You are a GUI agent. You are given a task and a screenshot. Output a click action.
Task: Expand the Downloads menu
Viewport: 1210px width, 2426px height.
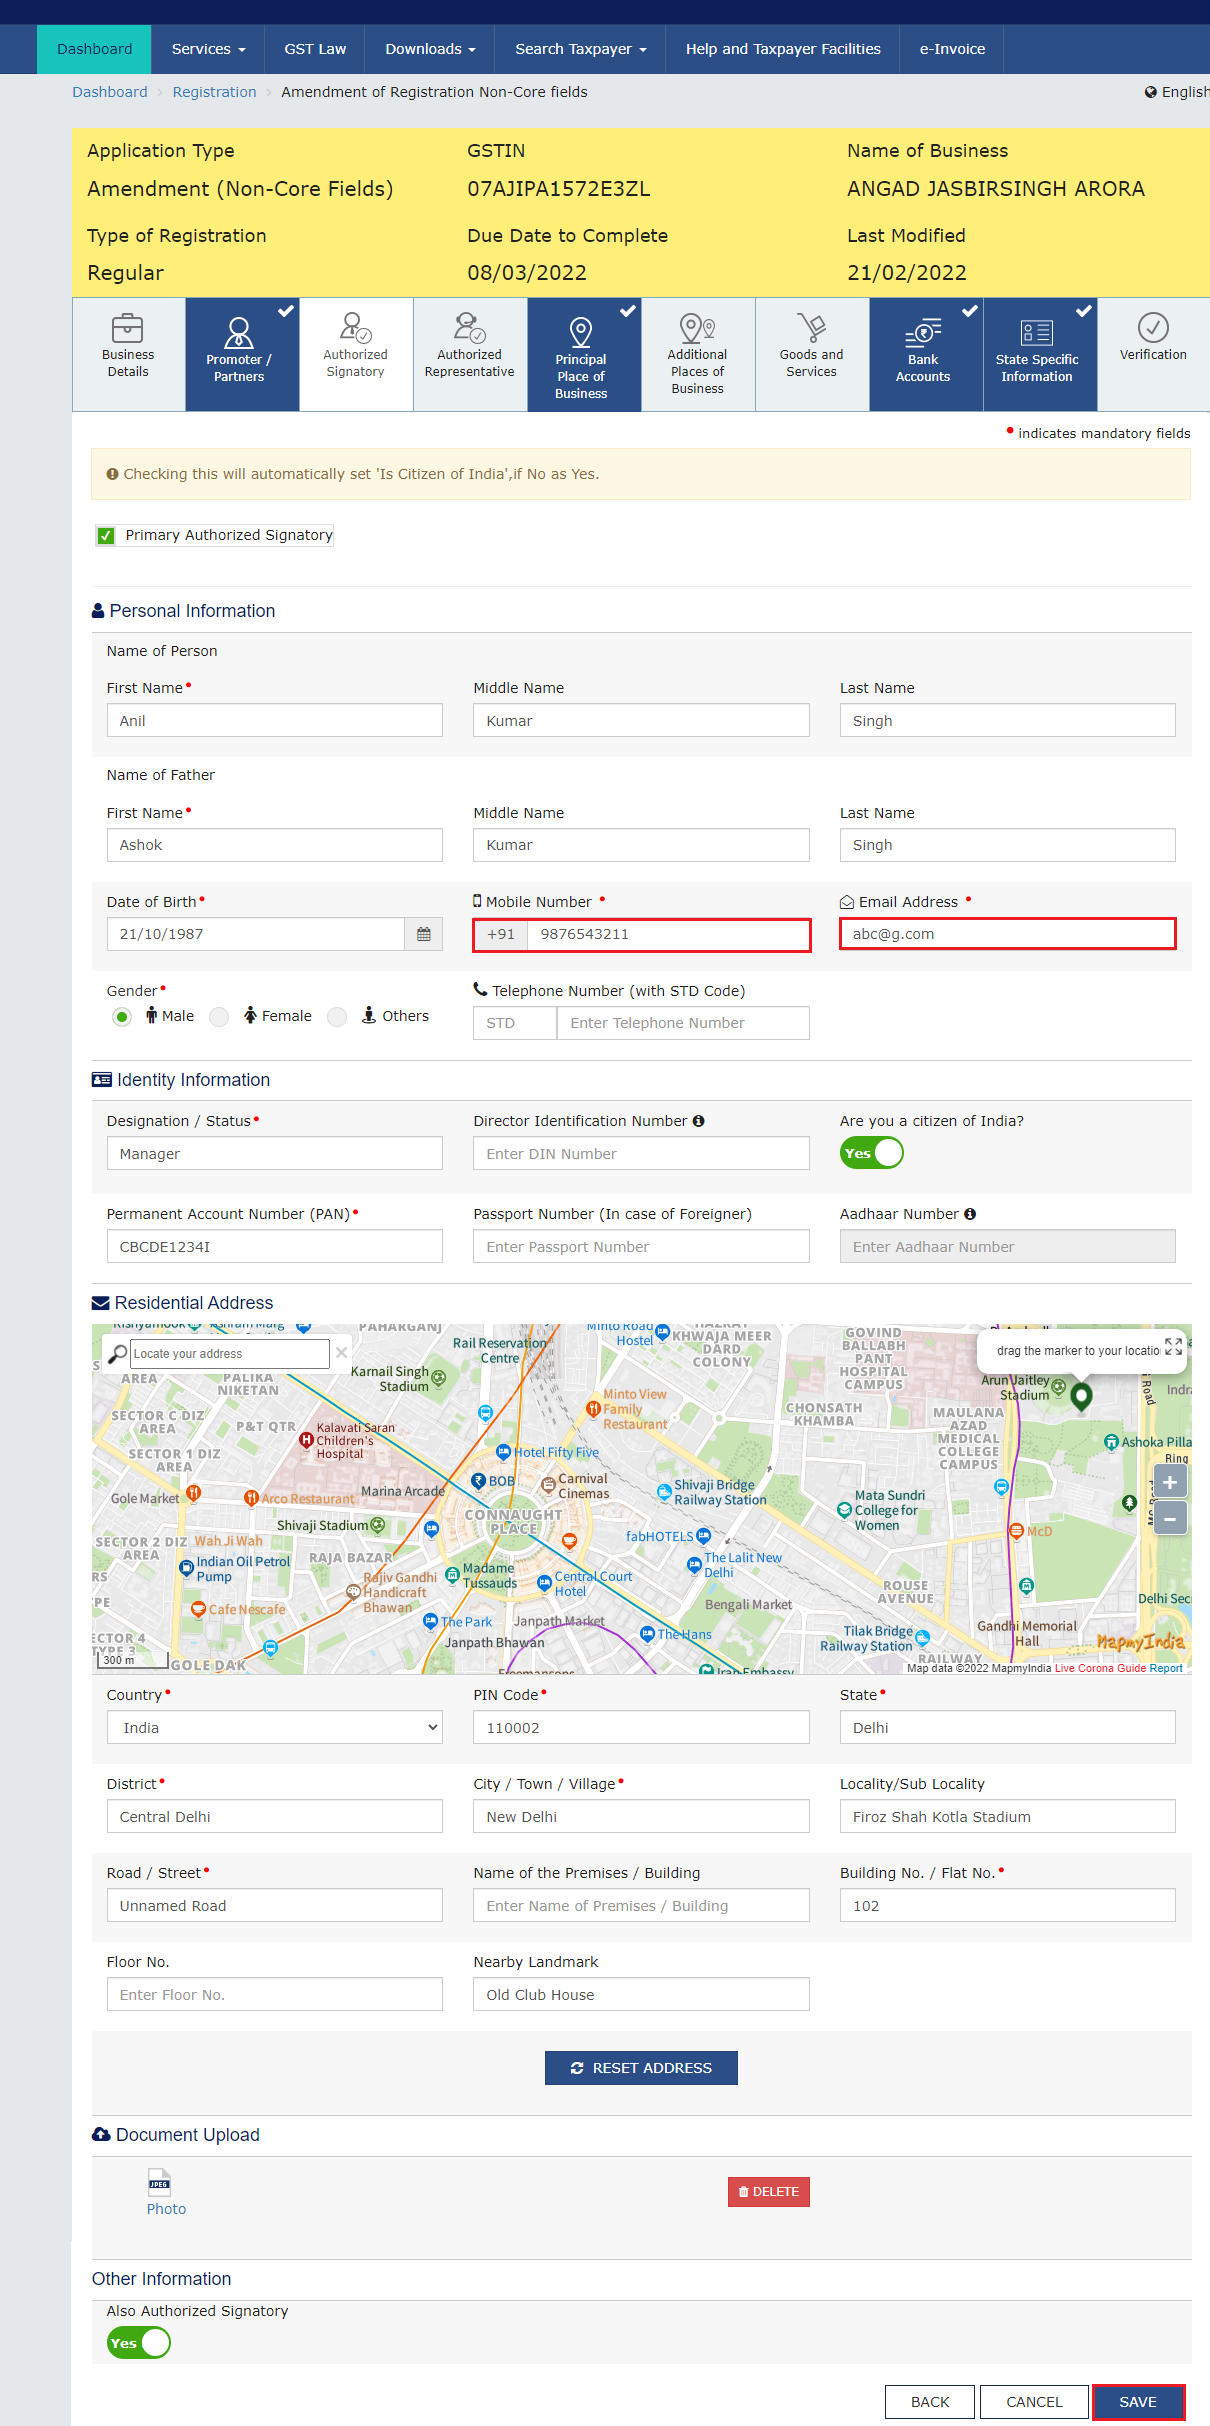click(x=430, y=49)
